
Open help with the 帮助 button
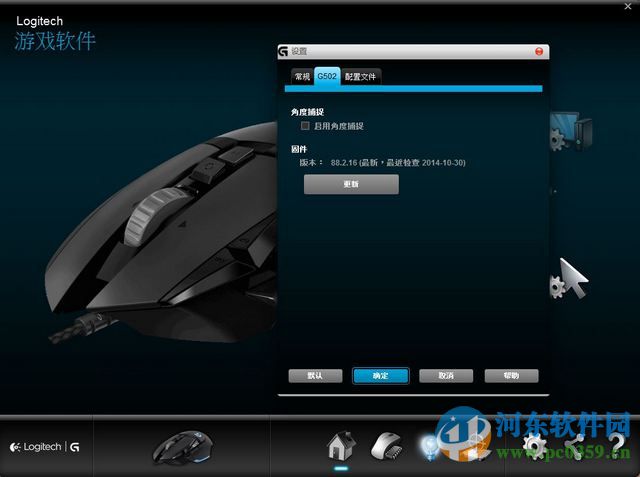(511, 376)
